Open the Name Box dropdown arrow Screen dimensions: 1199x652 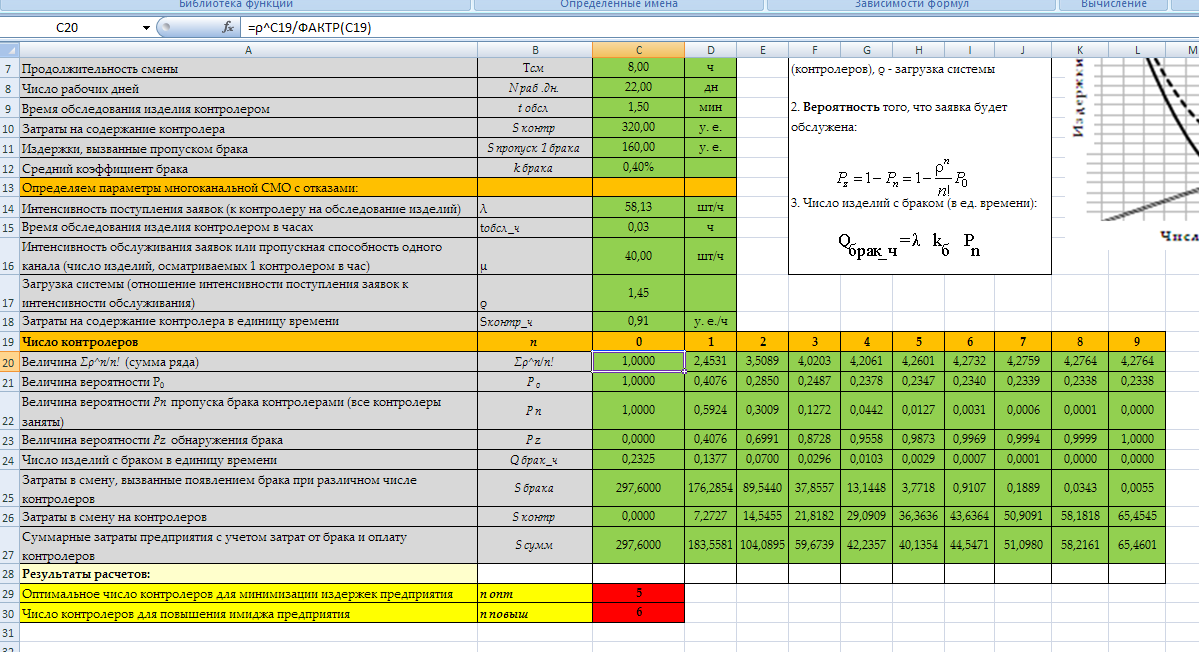click(146, 28)
